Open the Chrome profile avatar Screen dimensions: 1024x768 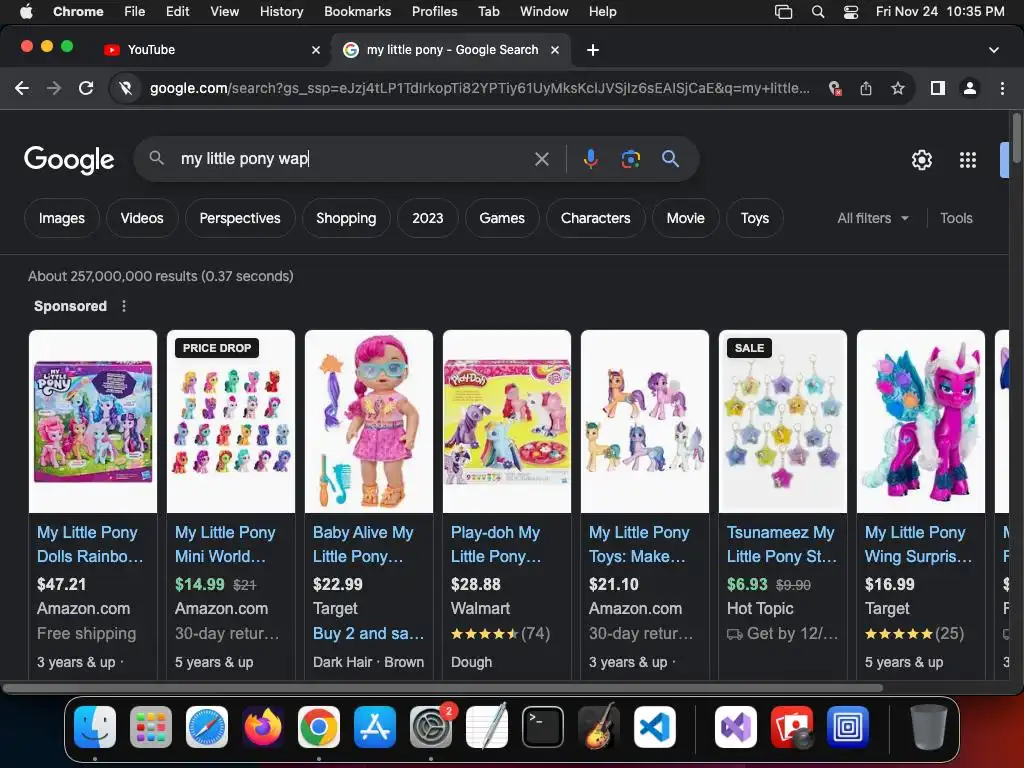point(970,88)
